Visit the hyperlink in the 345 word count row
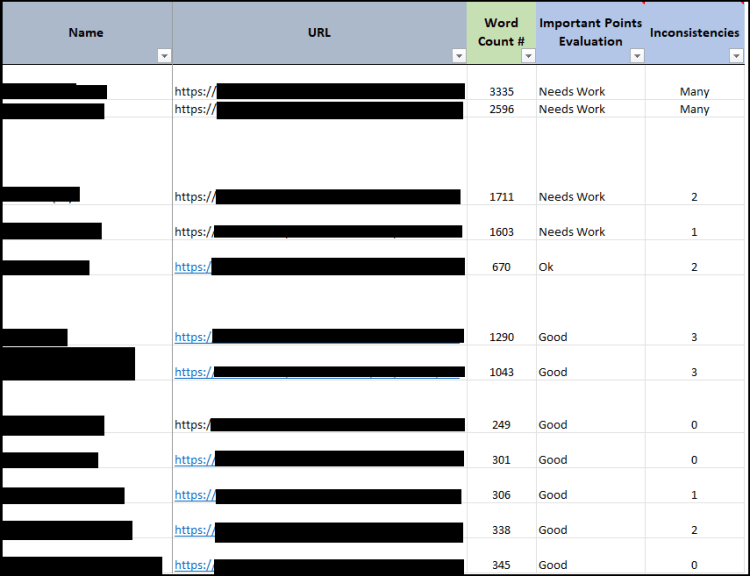 point(192,565)
